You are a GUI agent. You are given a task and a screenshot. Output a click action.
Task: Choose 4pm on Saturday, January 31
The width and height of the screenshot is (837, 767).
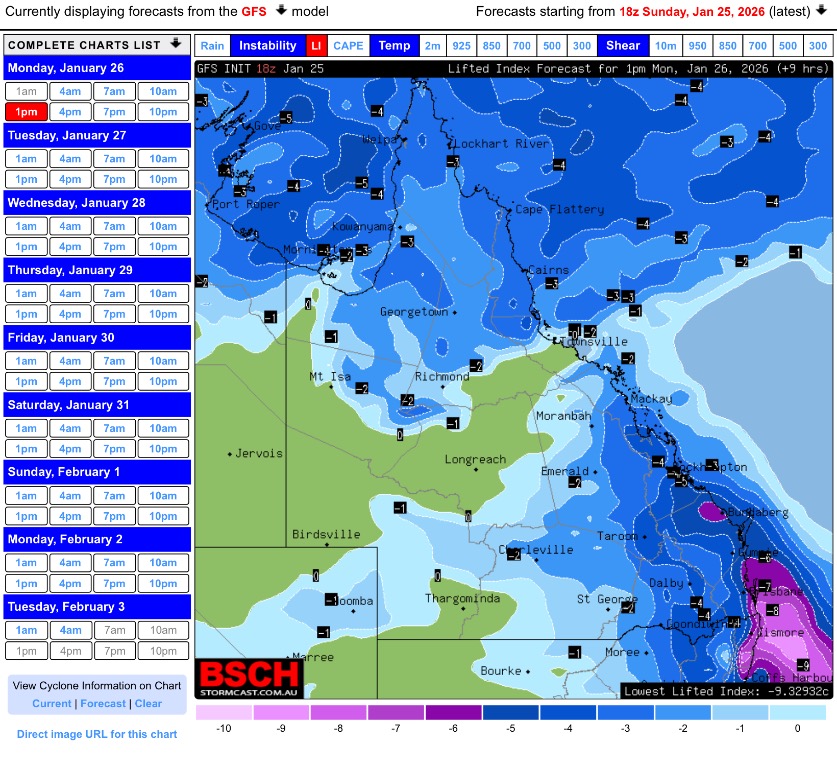tap(70, 448)
